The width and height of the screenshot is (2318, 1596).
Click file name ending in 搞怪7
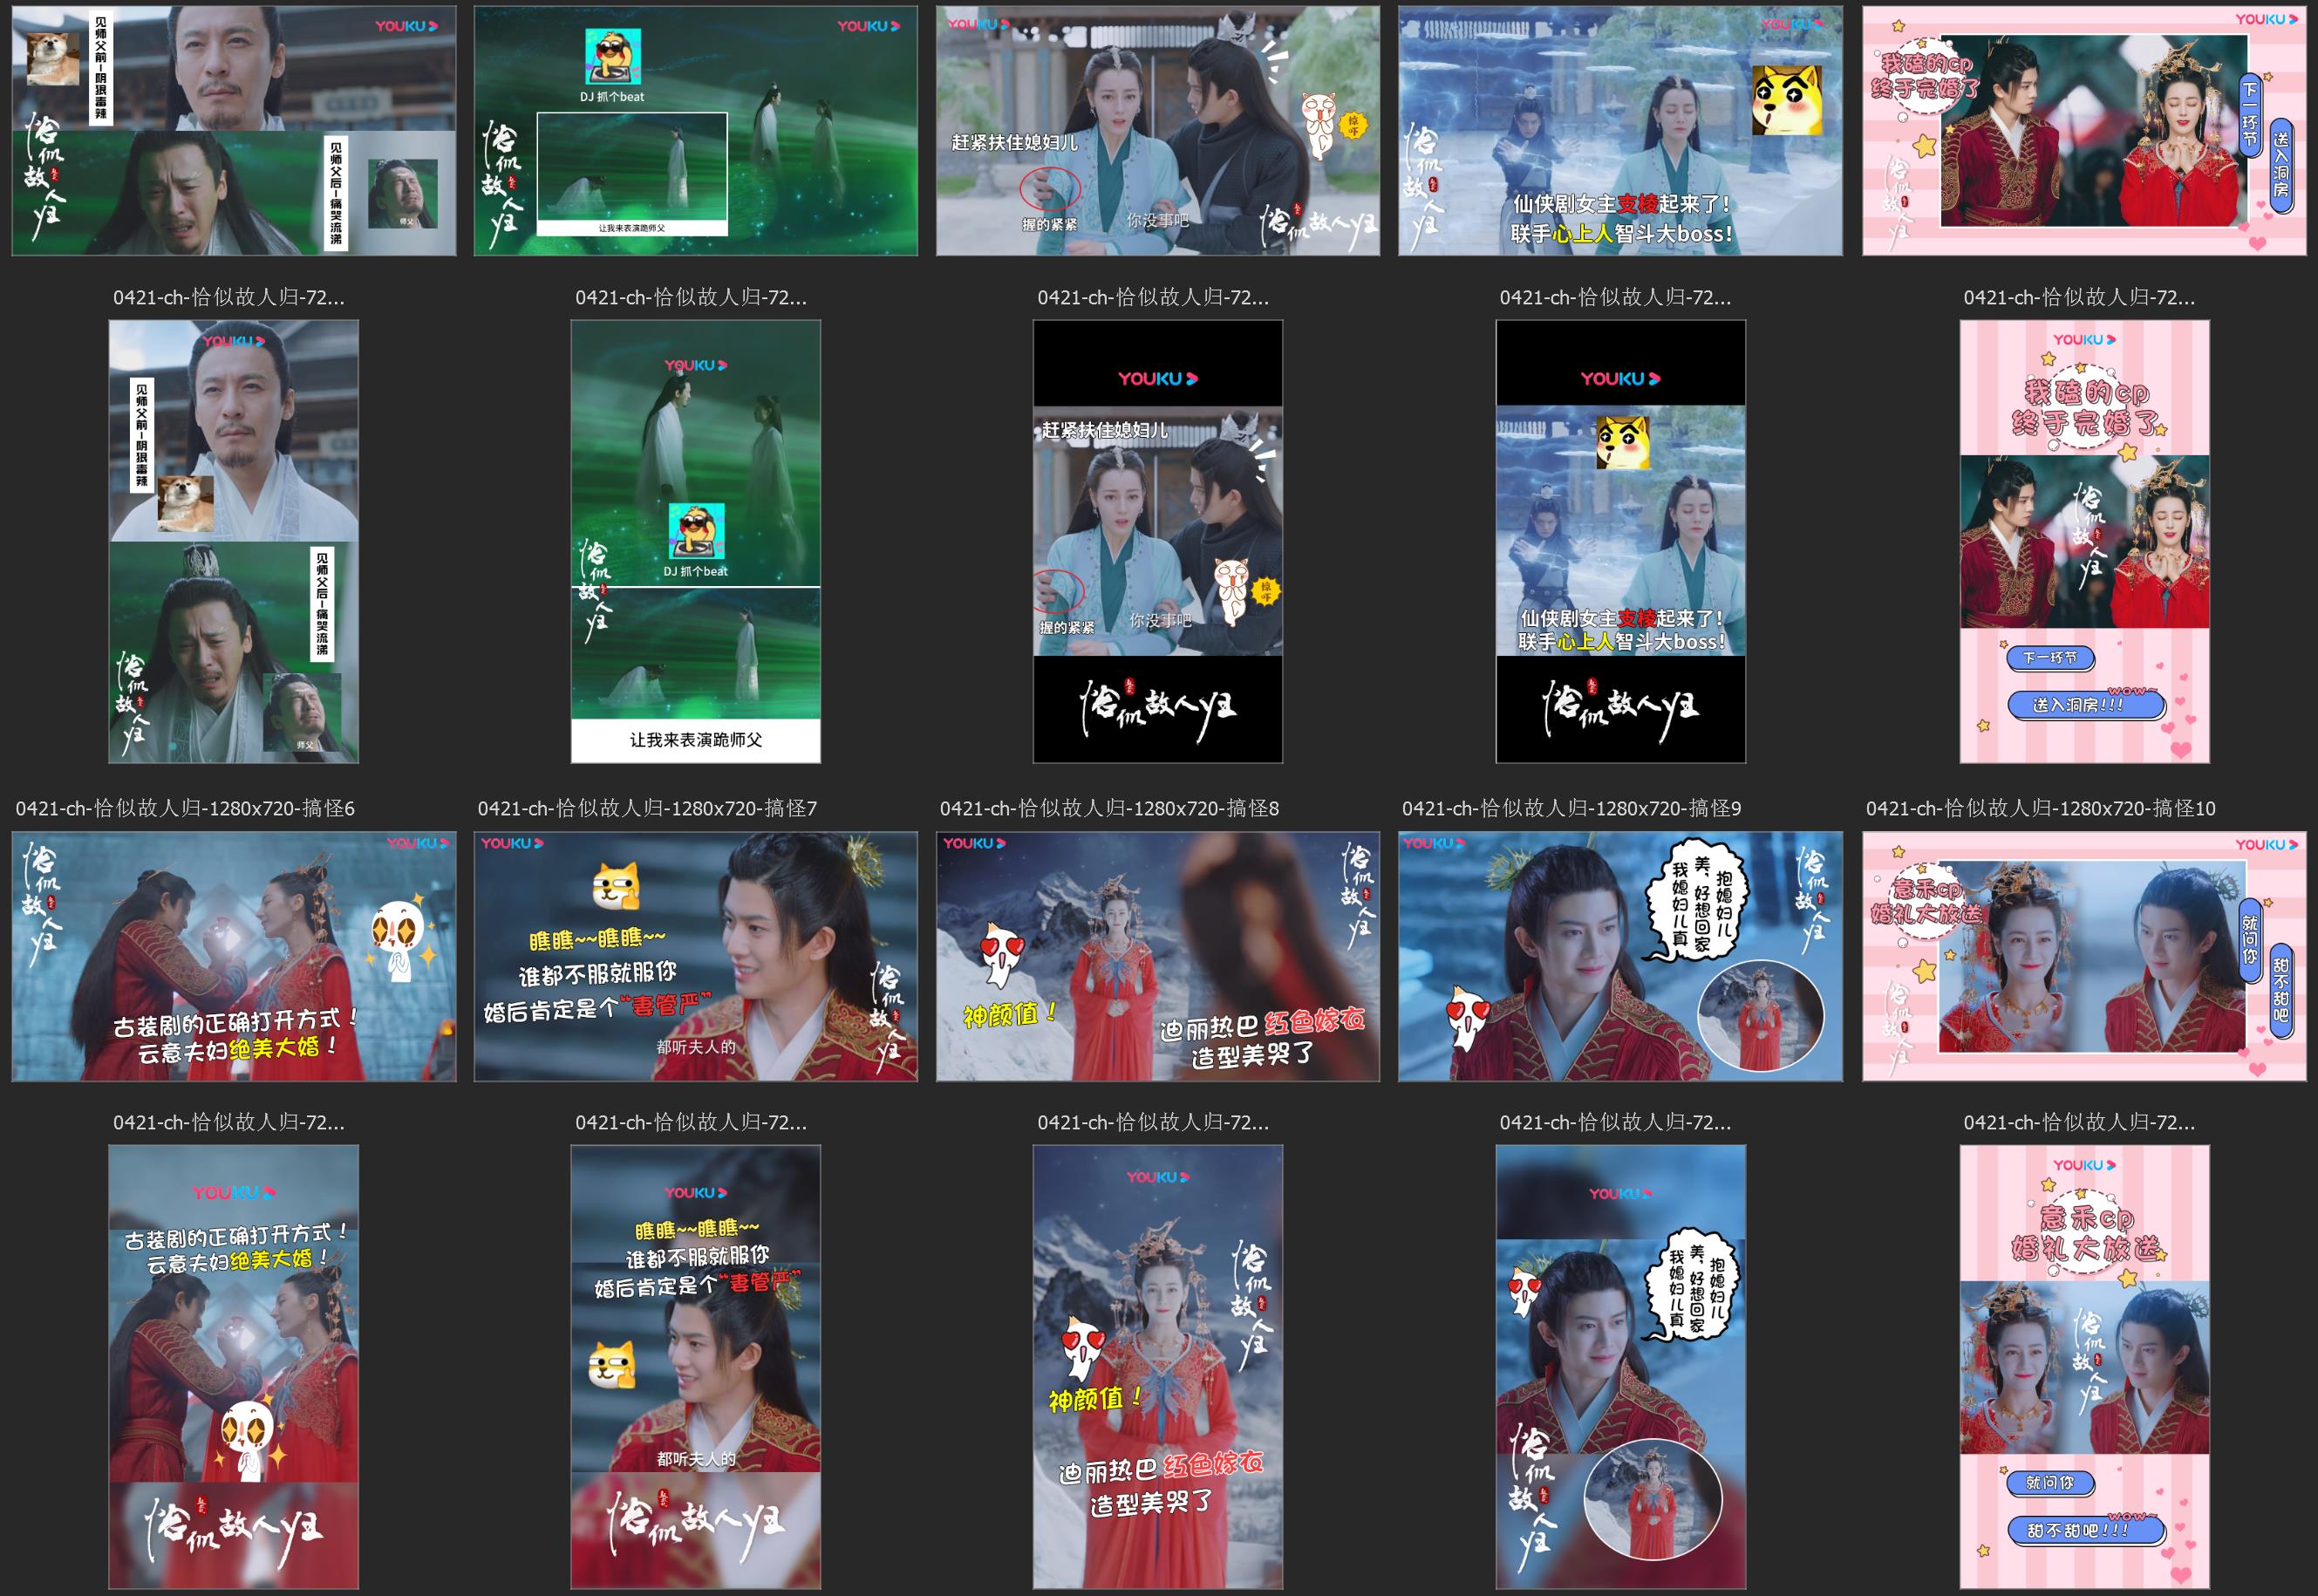click(647, 808)
